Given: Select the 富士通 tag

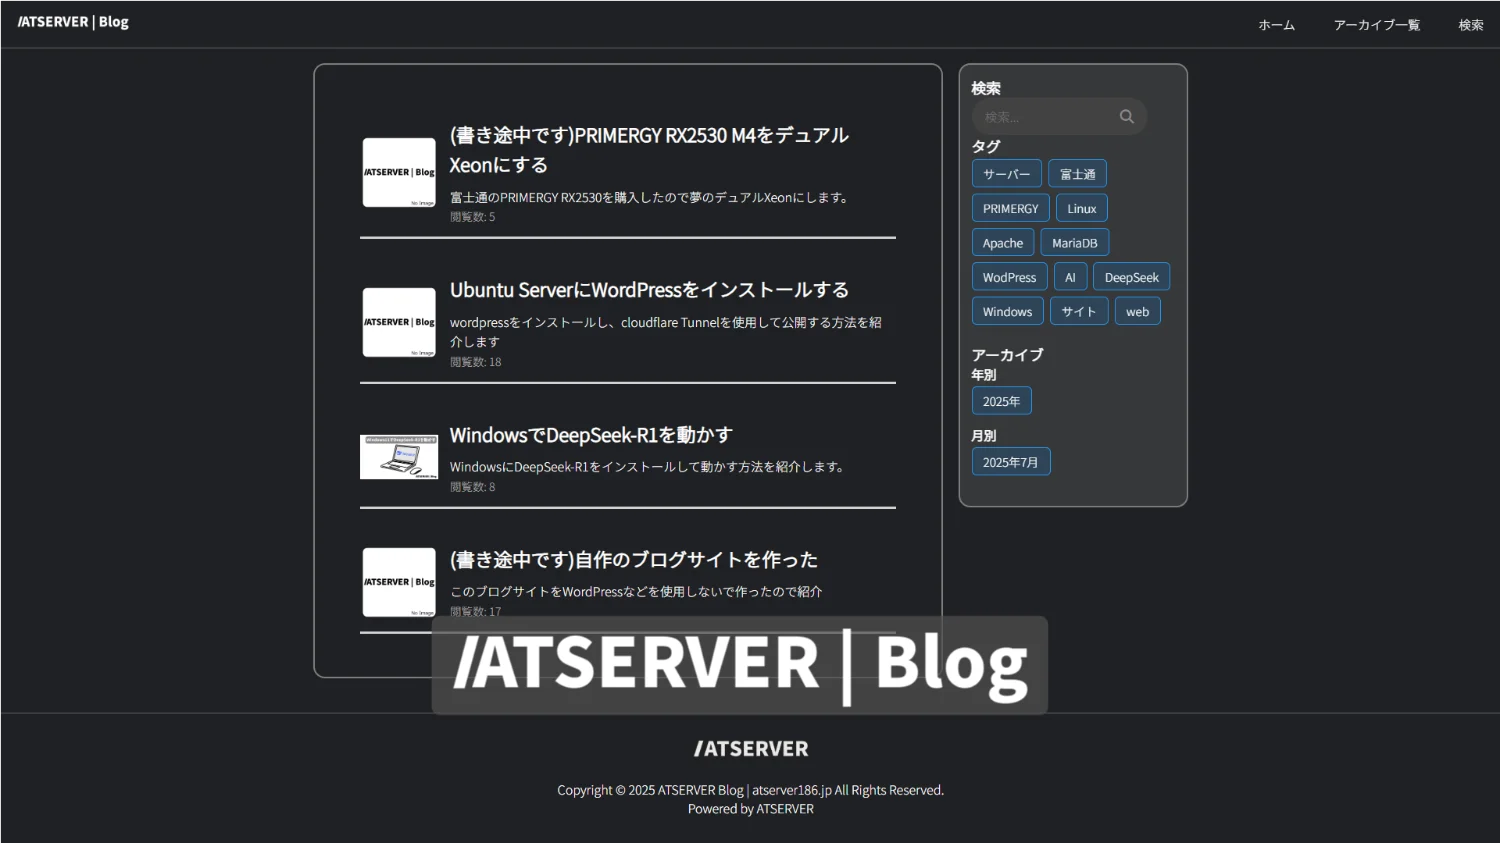Looking at the screenshot, I should (x=1077, y=174).
